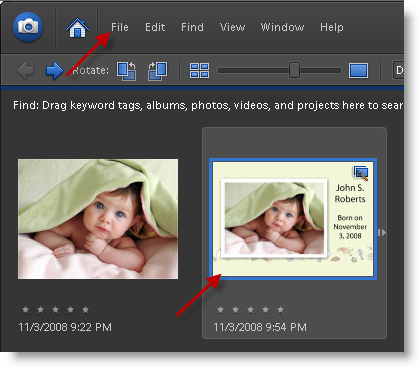The height and width of the screenshot is (368, 420).
Task: Click the date 11/3/2008 9:54 PM
Action: click(x=260, y=327)
